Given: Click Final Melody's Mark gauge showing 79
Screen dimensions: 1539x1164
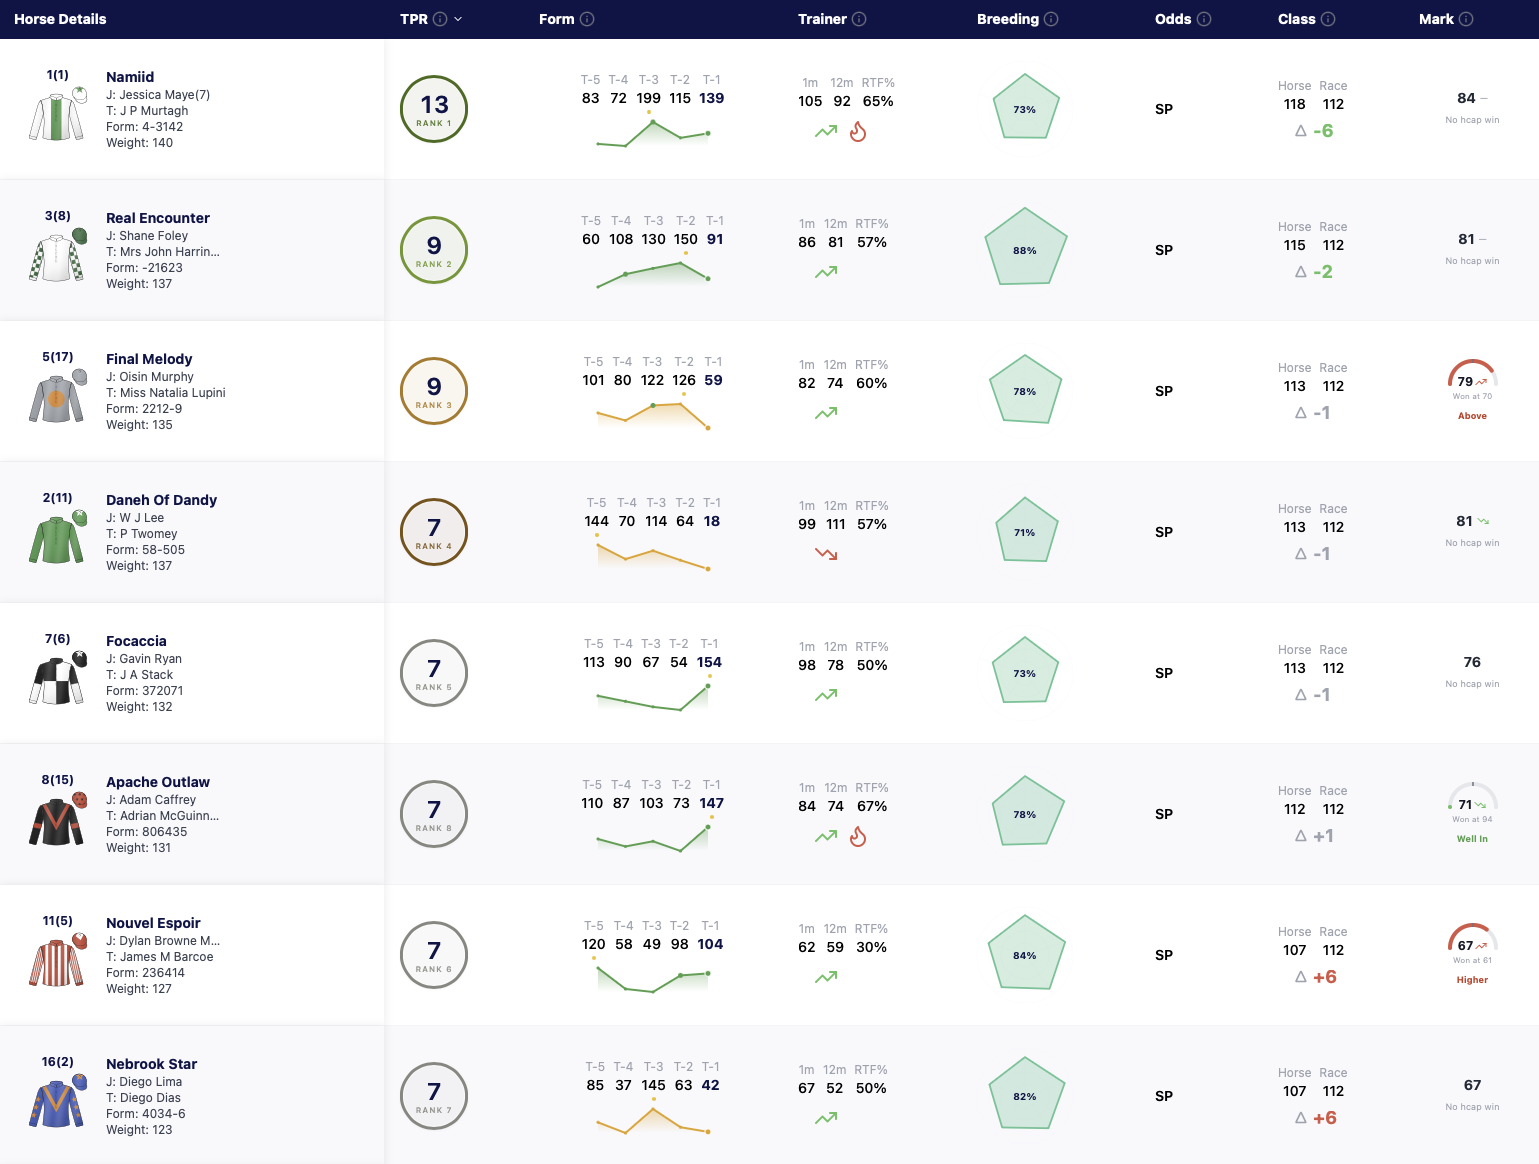Looking at the screenshot, I should pos(1472,380).
